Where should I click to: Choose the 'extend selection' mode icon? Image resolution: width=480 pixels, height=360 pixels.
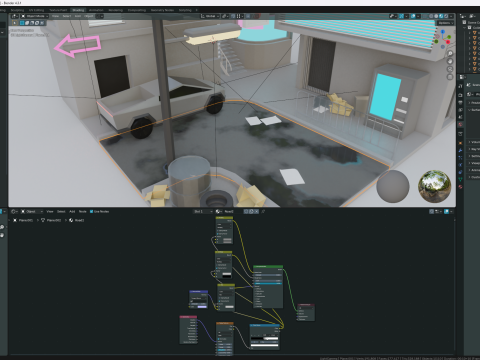[27, 23]
